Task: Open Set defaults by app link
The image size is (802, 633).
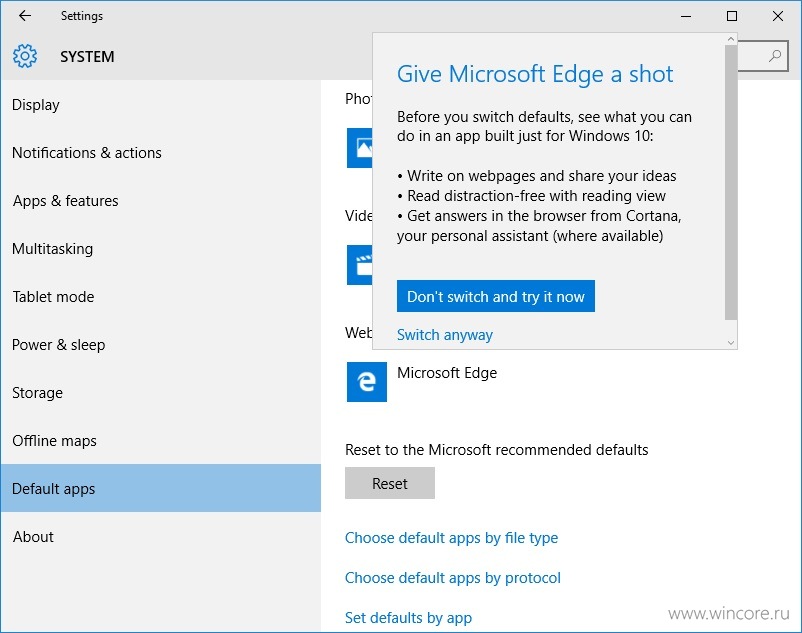Action: (x=408, y=618)
